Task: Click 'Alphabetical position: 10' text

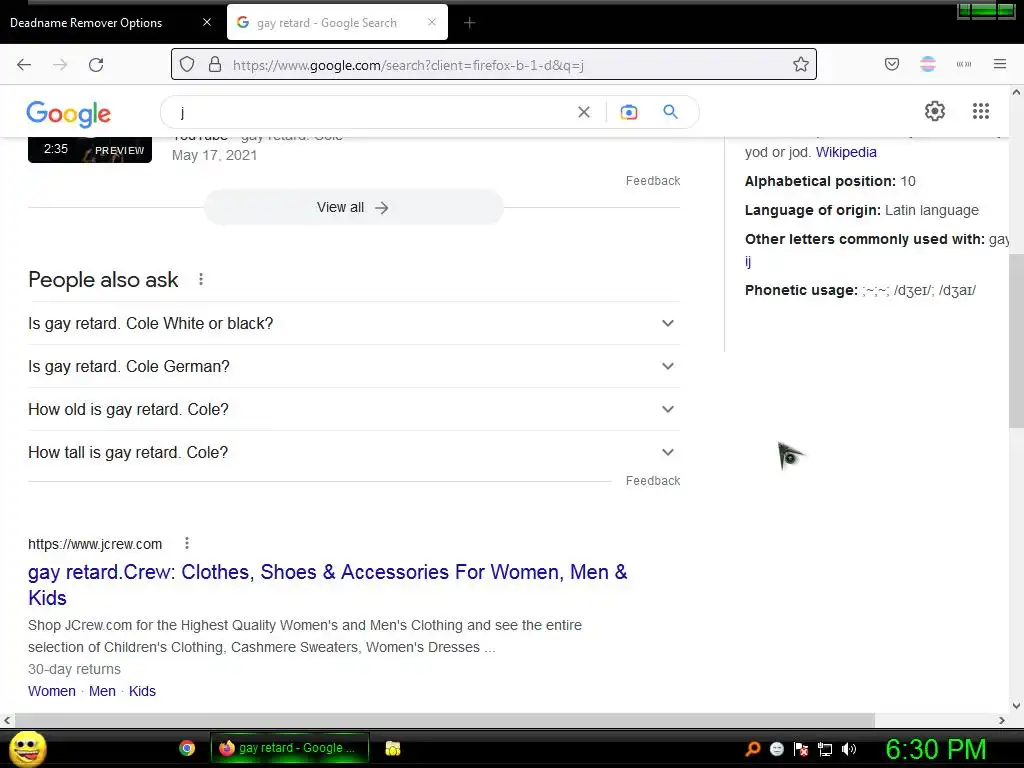Action: click(x=830, y=182)
